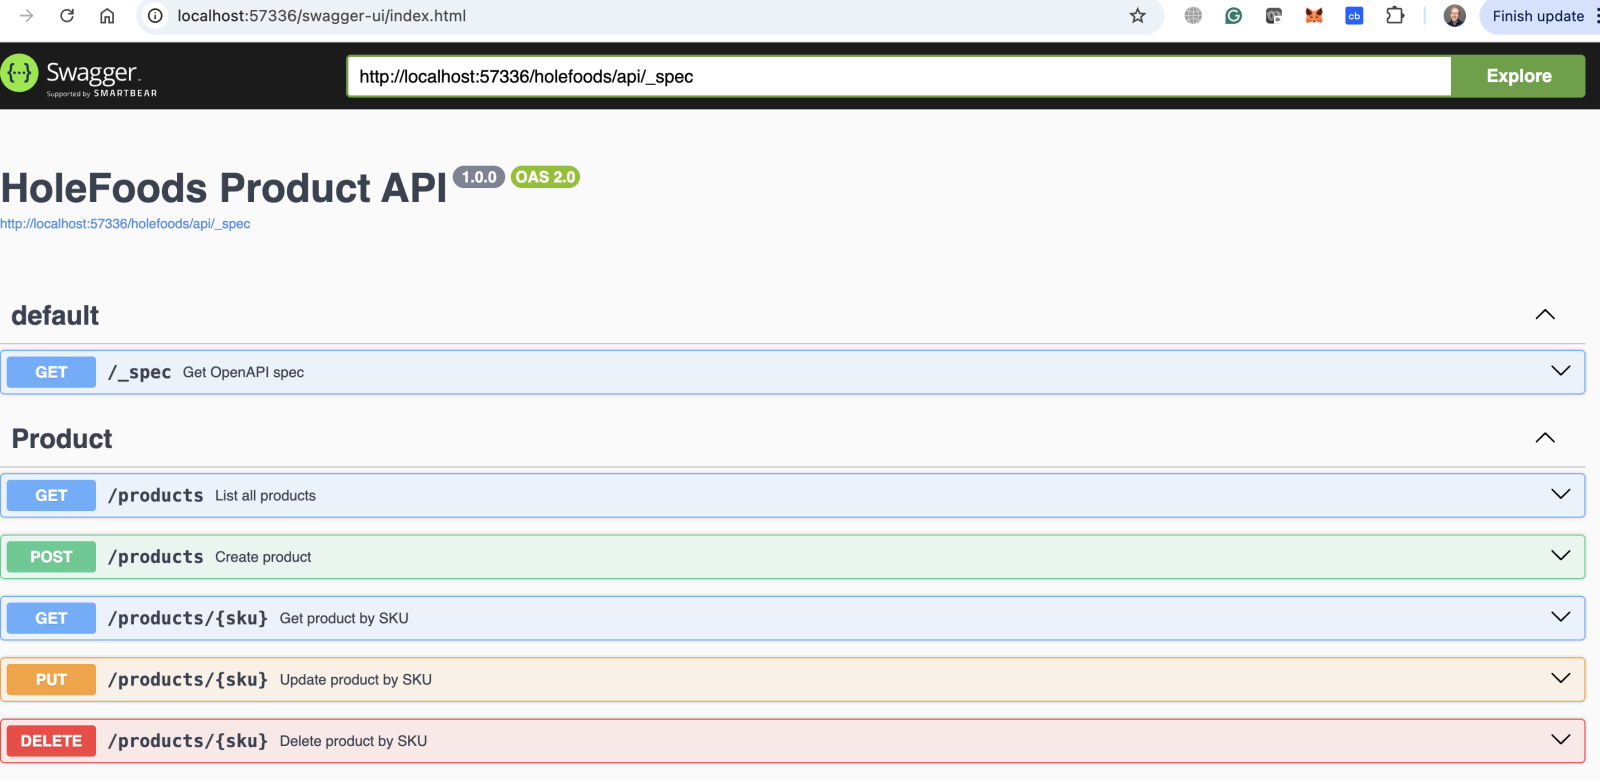This screenshot has height=780, width=1600.
Task: Collapse the Product section
Action: click(1544, 438)
